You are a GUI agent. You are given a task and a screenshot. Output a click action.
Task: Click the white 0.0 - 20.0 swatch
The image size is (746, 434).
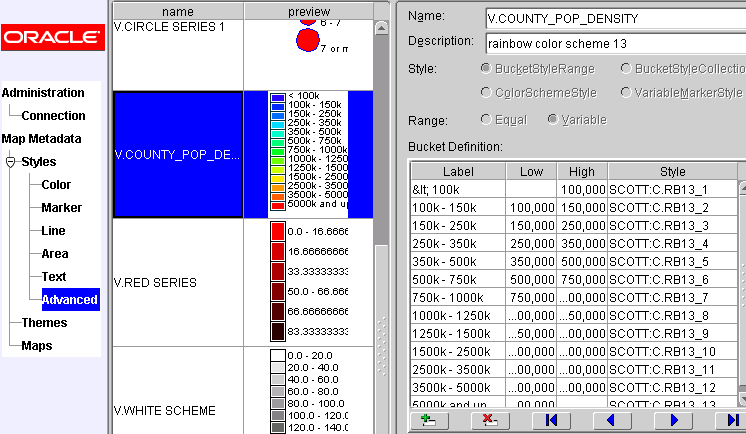(278, 355)
